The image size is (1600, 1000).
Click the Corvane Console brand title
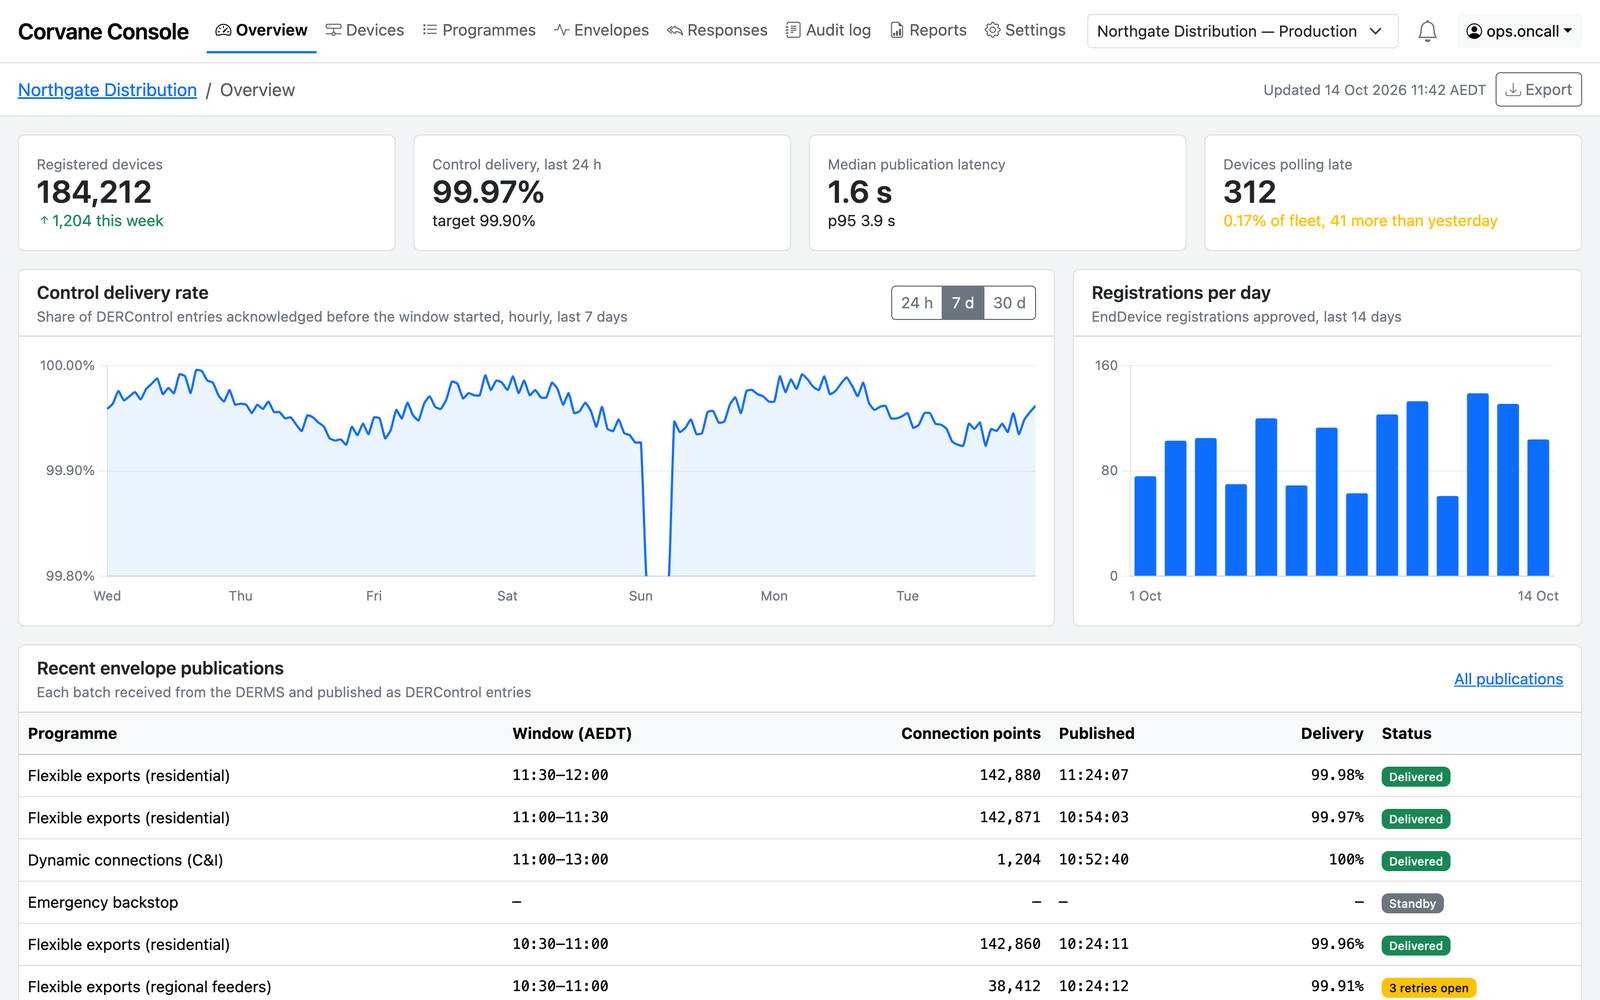click(103, 32)
